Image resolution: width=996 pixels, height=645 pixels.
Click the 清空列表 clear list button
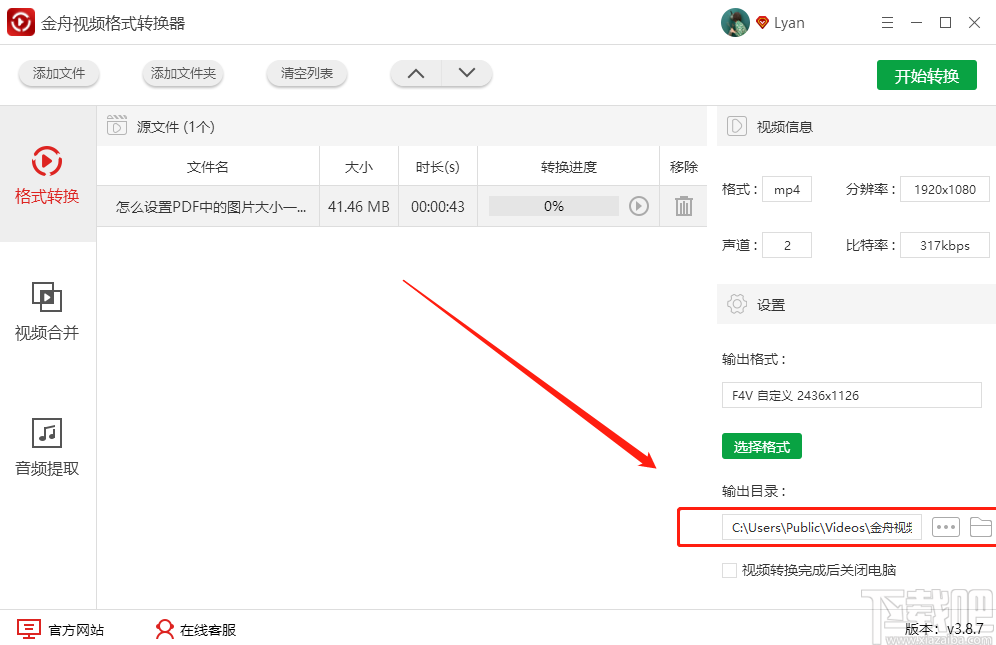click(x=306, y=73)
